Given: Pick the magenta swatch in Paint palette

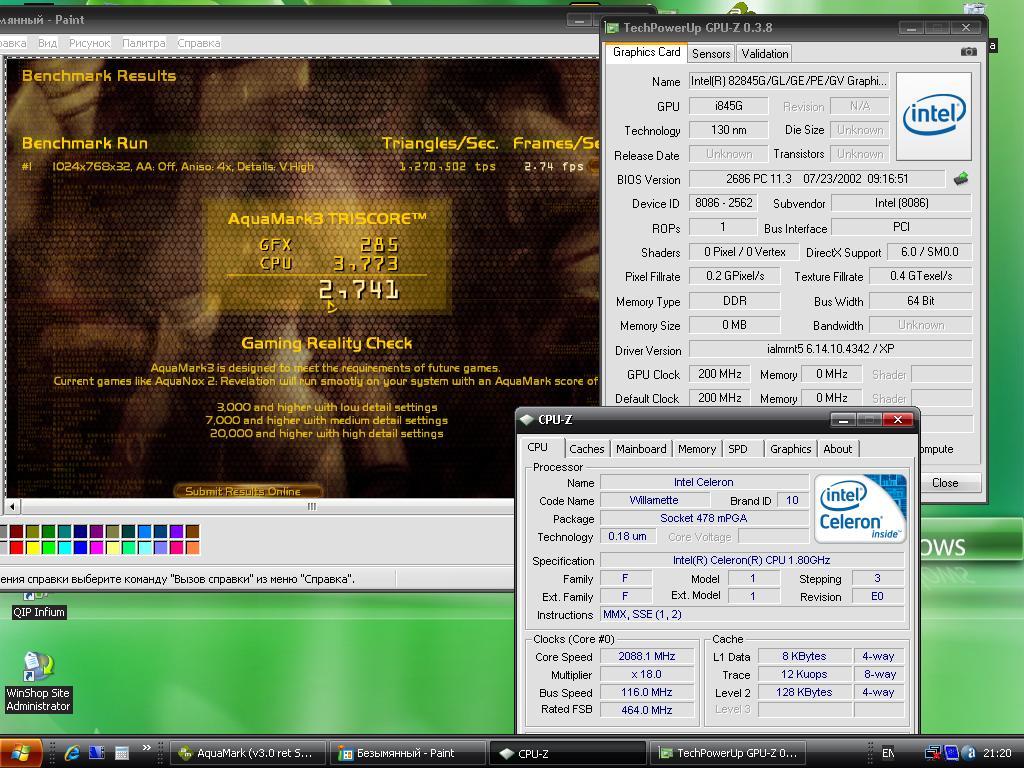Looking at the screenshot, I should tap(97, 547).
